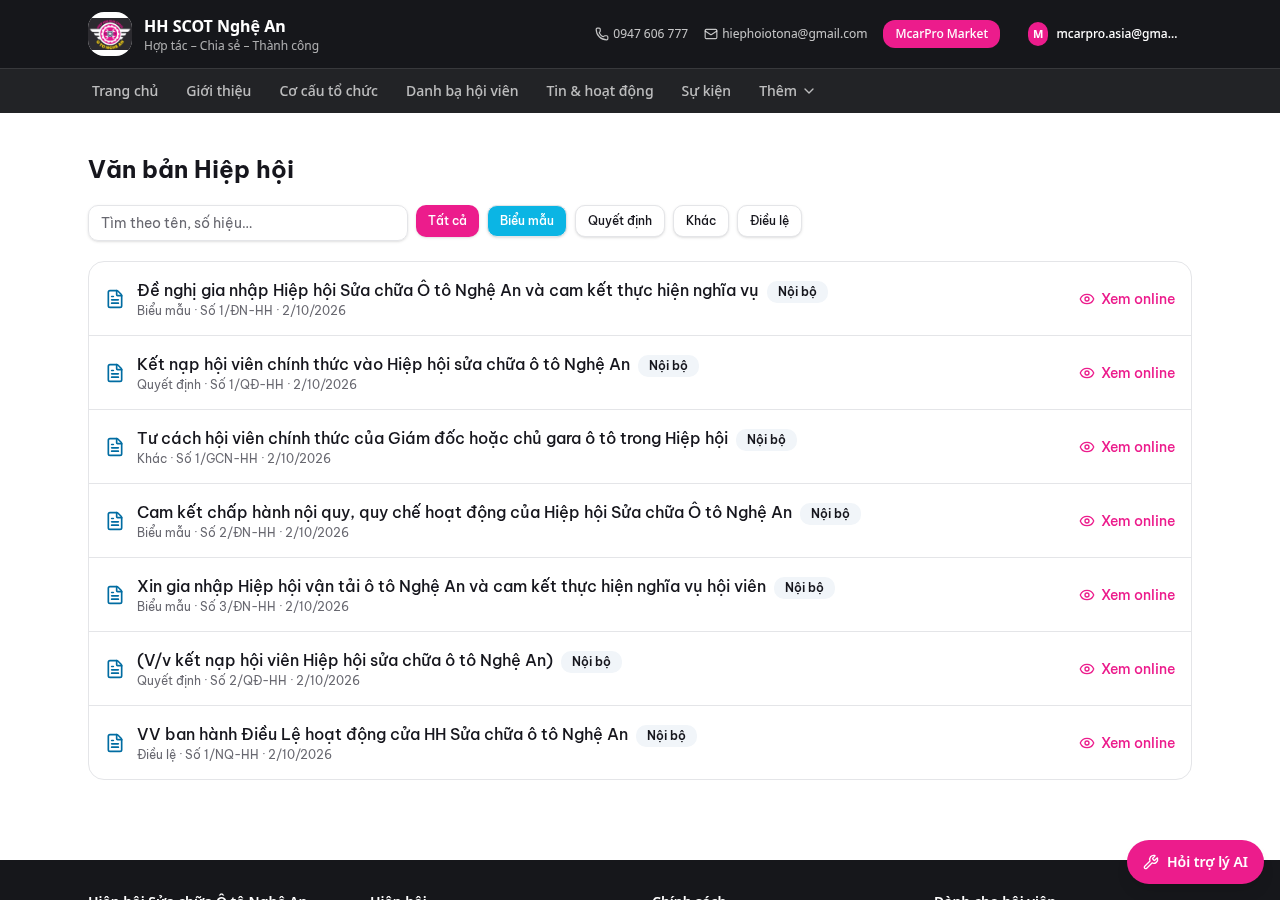Open (V/v kết nạp hội viên Hiệp hội title
Image resolution: width=1280 pixels, height=900 pixels.
click(x=345, y=660)
